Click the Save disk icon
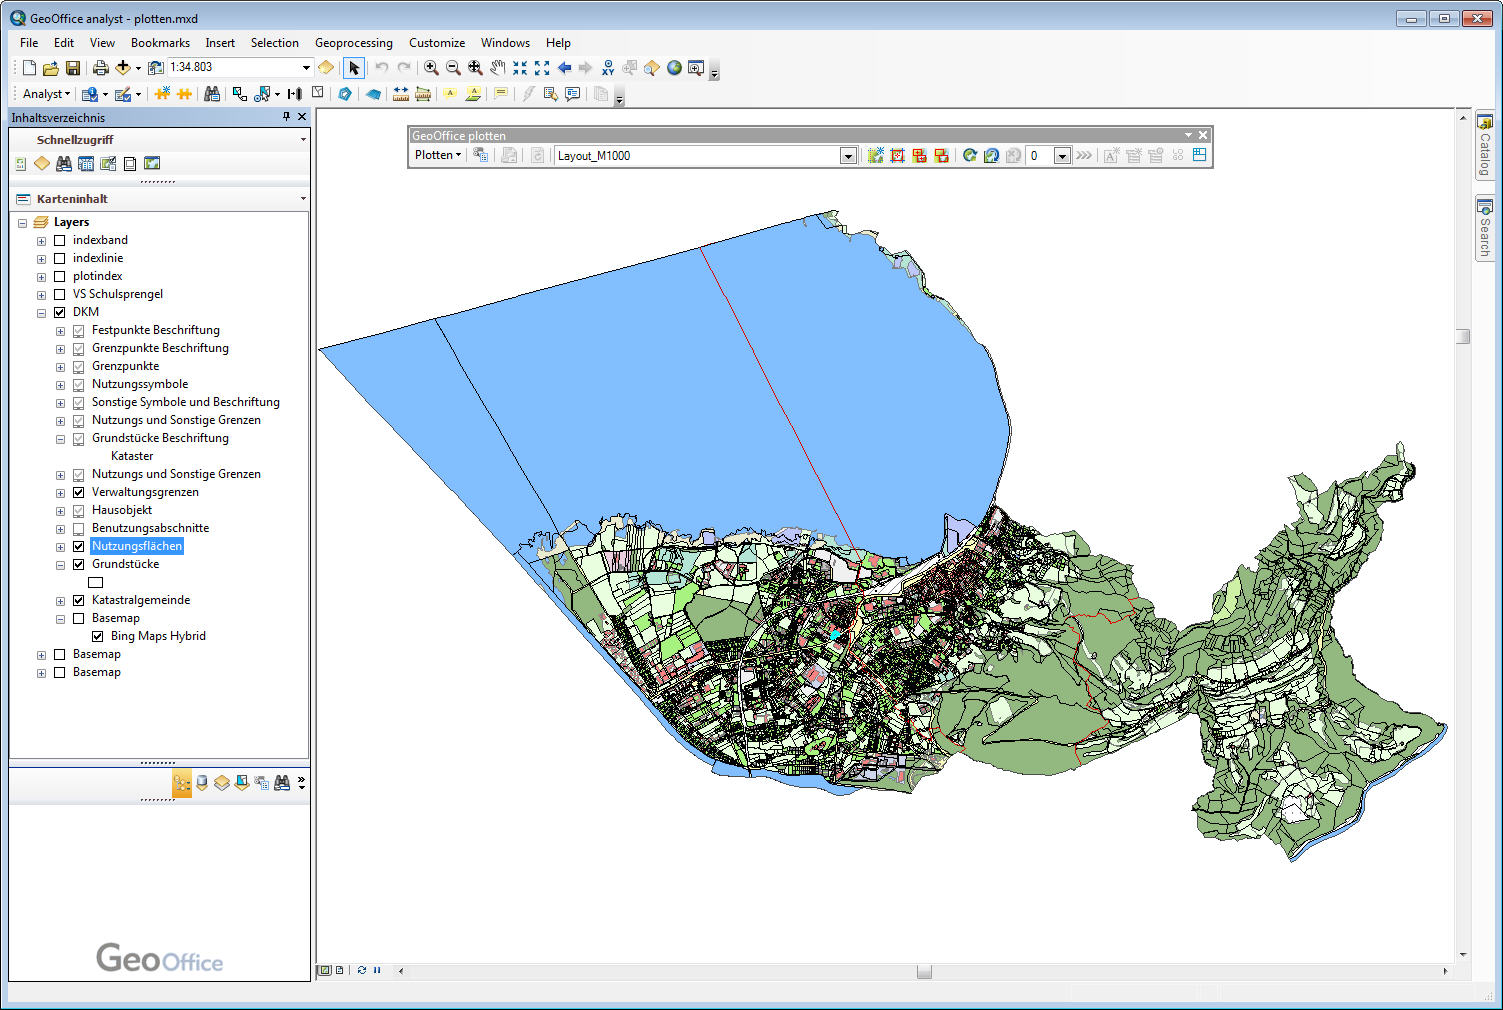1503x1010 pixels. pyautogui.click(x=73, y=68)
